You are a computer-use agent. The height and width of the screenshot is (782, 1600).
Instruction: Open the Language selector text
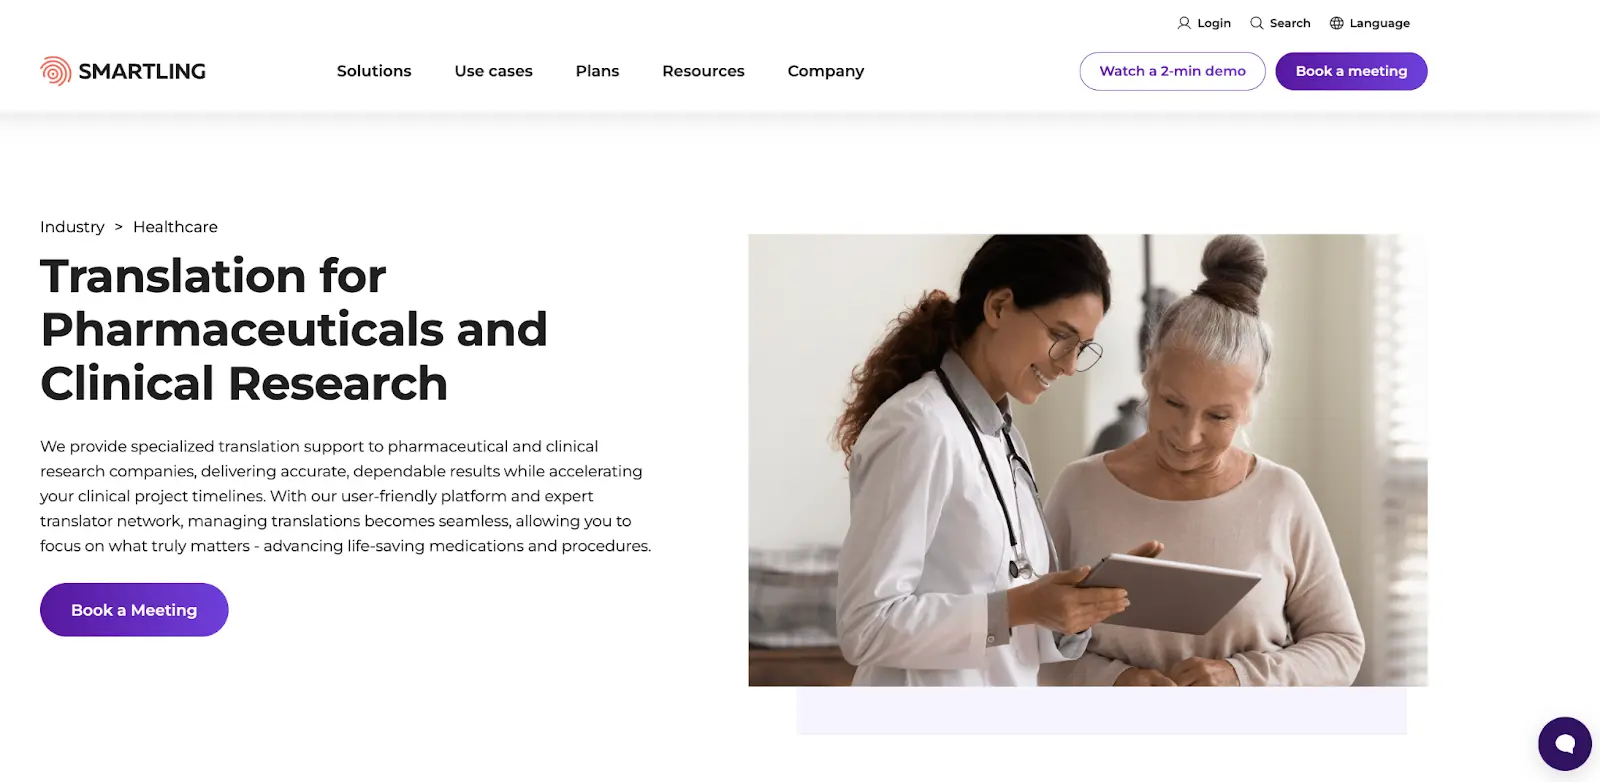1379,23
